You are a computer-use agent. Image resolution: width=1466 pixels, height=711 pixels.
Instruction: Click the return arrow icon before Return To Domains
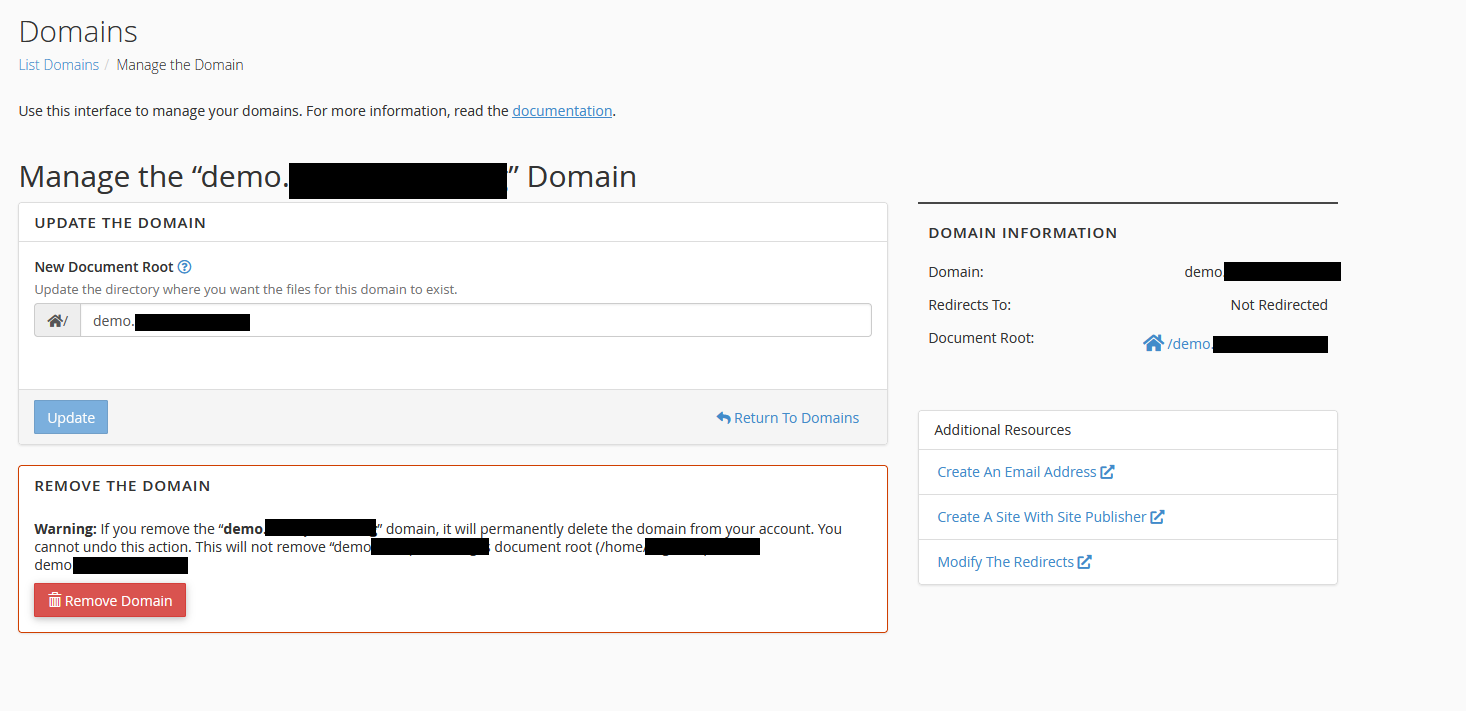click(x=723, y=418)
